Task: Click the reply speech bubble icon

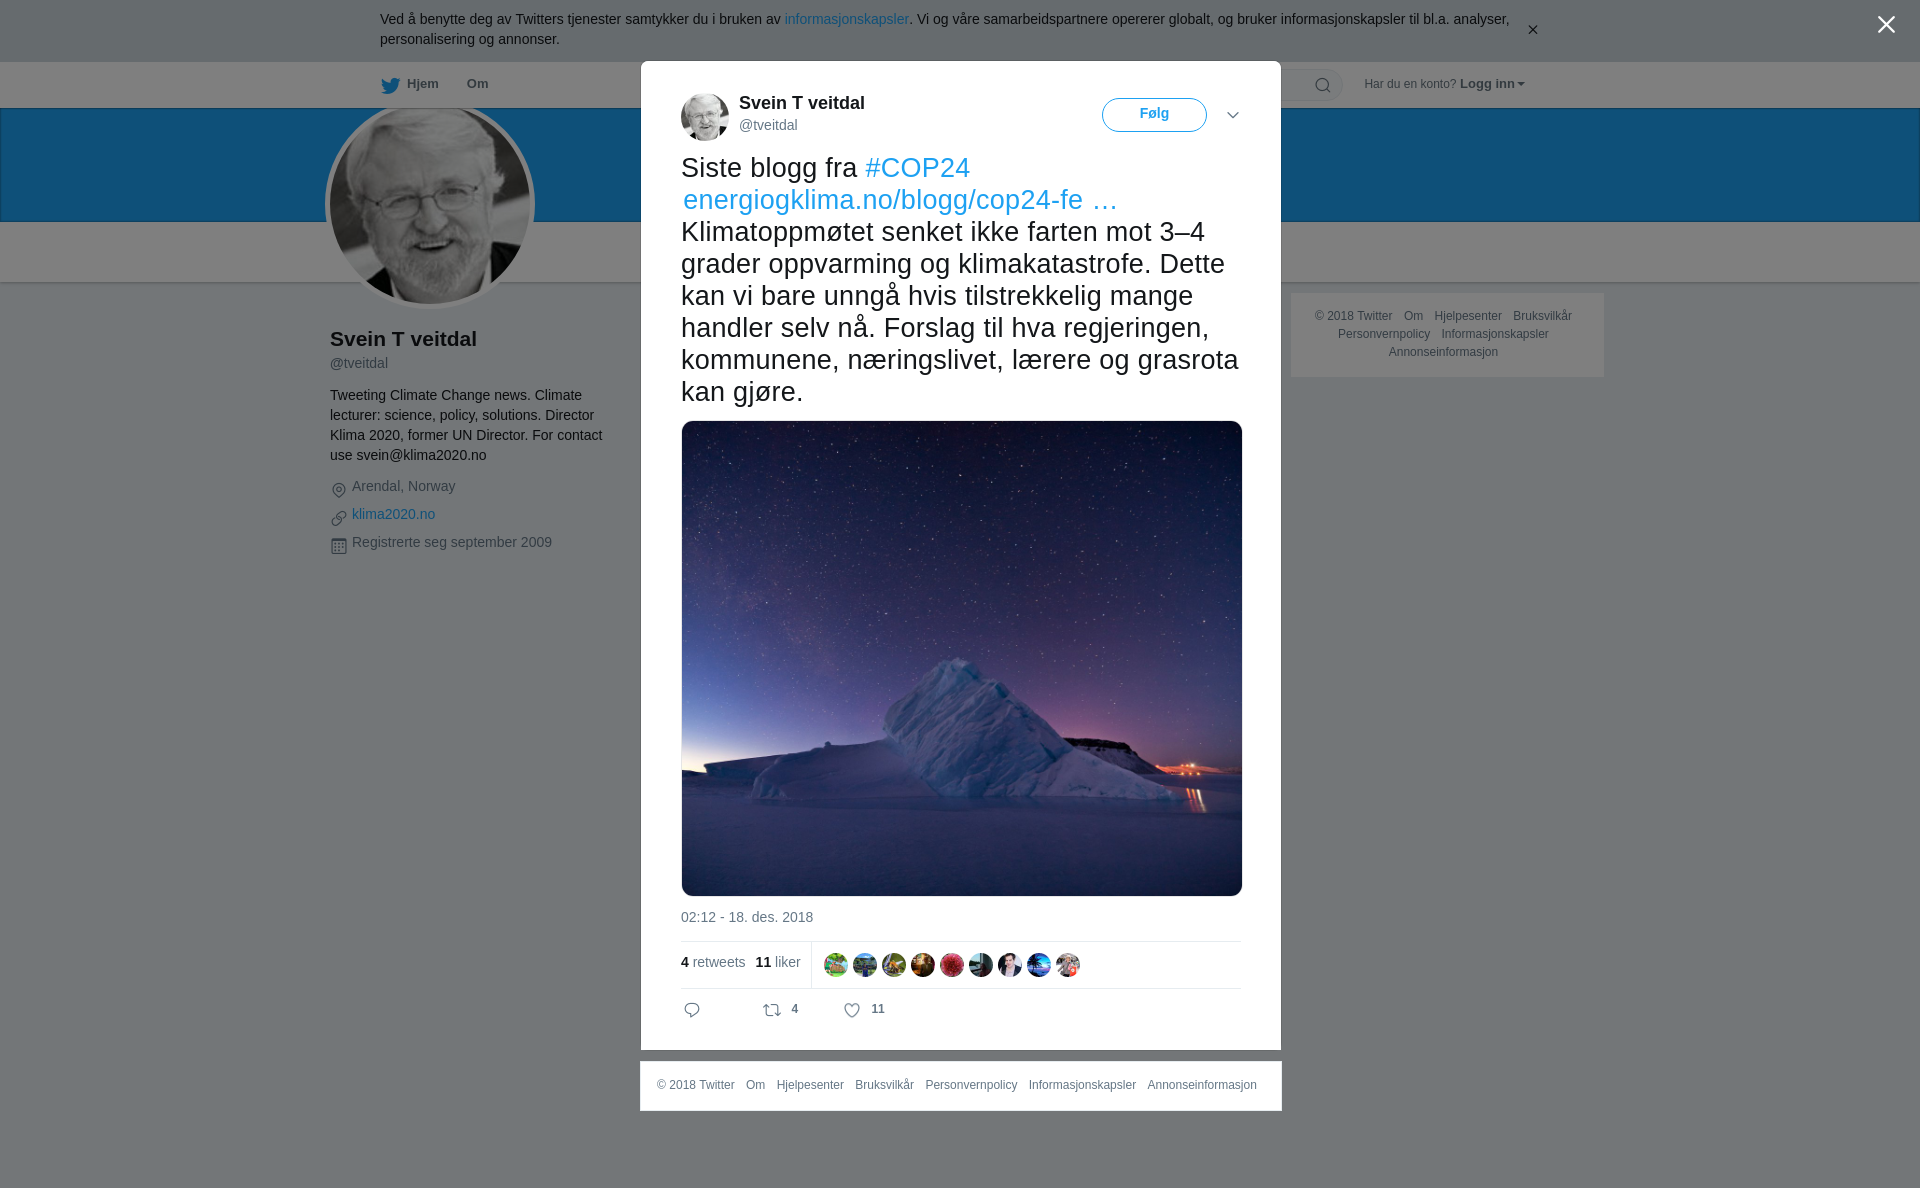Action: click(692, 1010)
